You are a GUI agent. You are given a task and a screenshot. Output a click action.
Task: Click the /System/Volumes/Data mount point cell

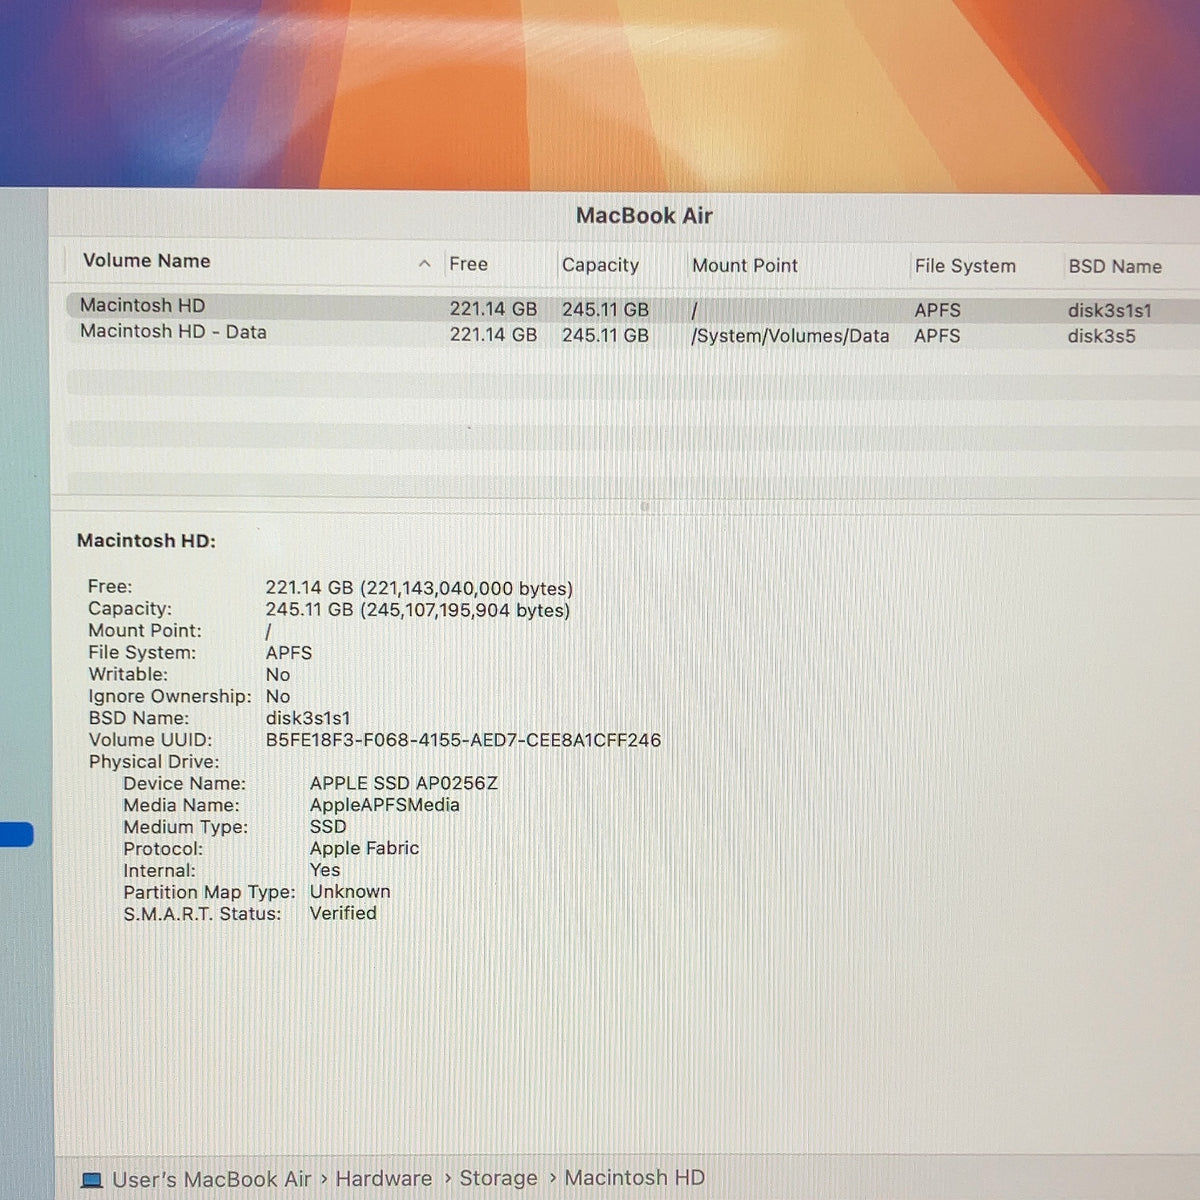click(790, 336)
